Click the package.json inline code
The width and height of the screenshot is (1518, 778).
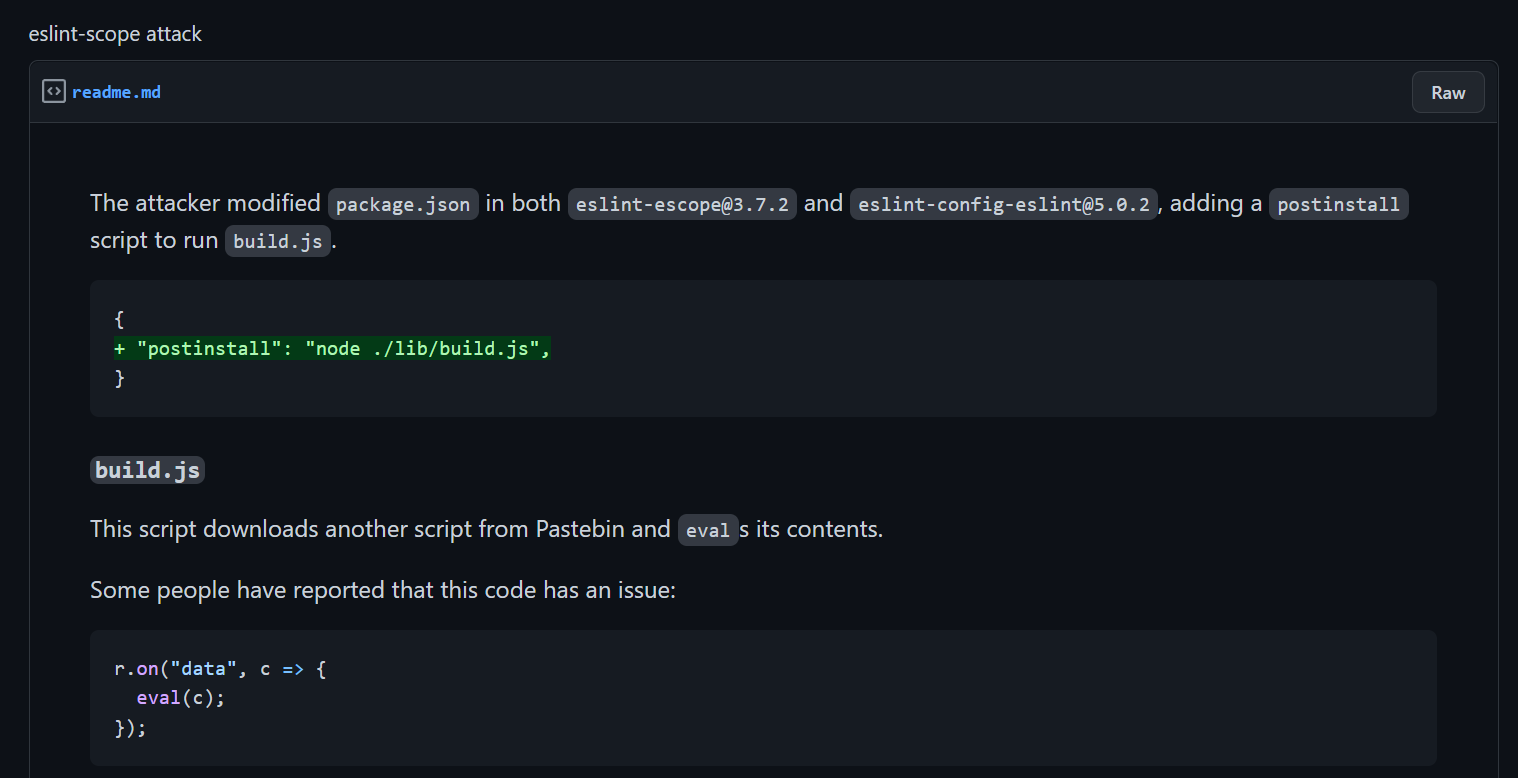[403, 204]
